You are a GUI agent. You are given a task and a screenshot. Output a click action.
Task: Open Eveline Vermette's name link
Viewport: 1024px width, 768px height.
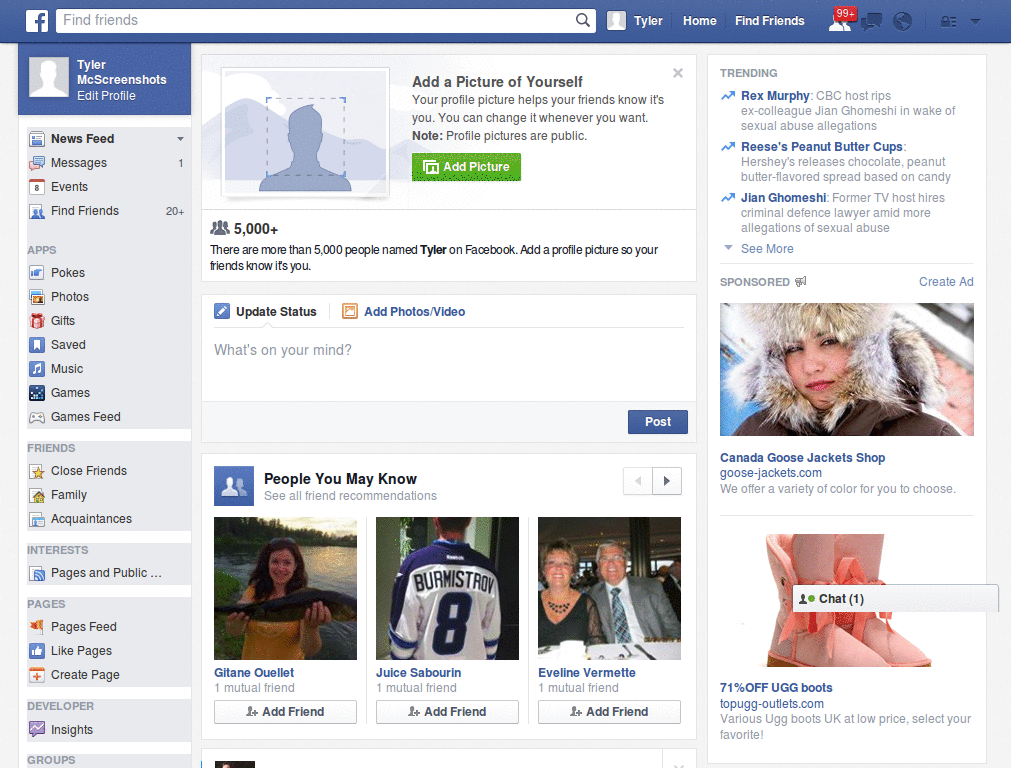click(586, 673)
